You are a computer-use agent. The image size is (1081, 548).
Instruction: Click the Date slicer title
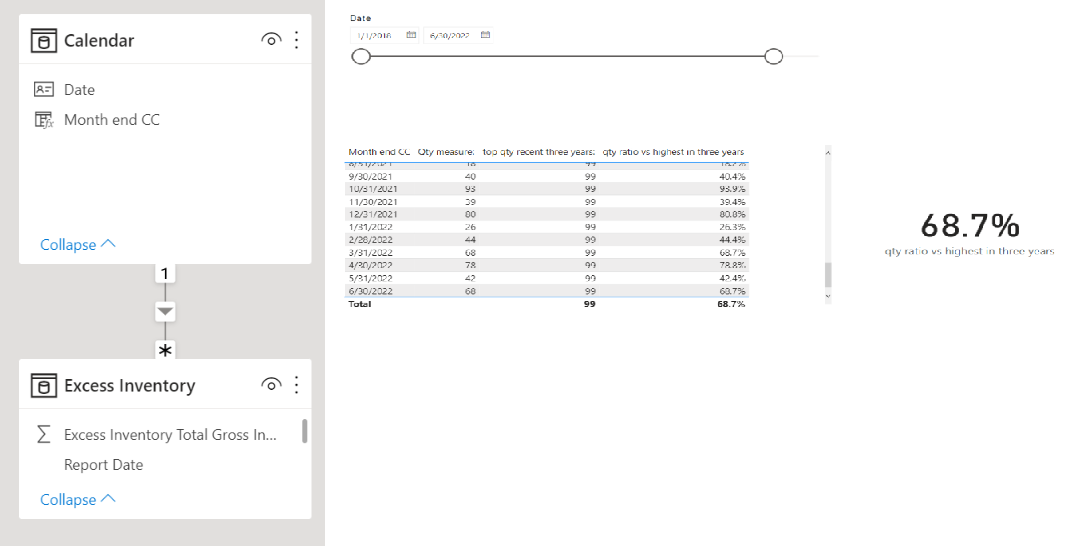[x=361, y=18]
